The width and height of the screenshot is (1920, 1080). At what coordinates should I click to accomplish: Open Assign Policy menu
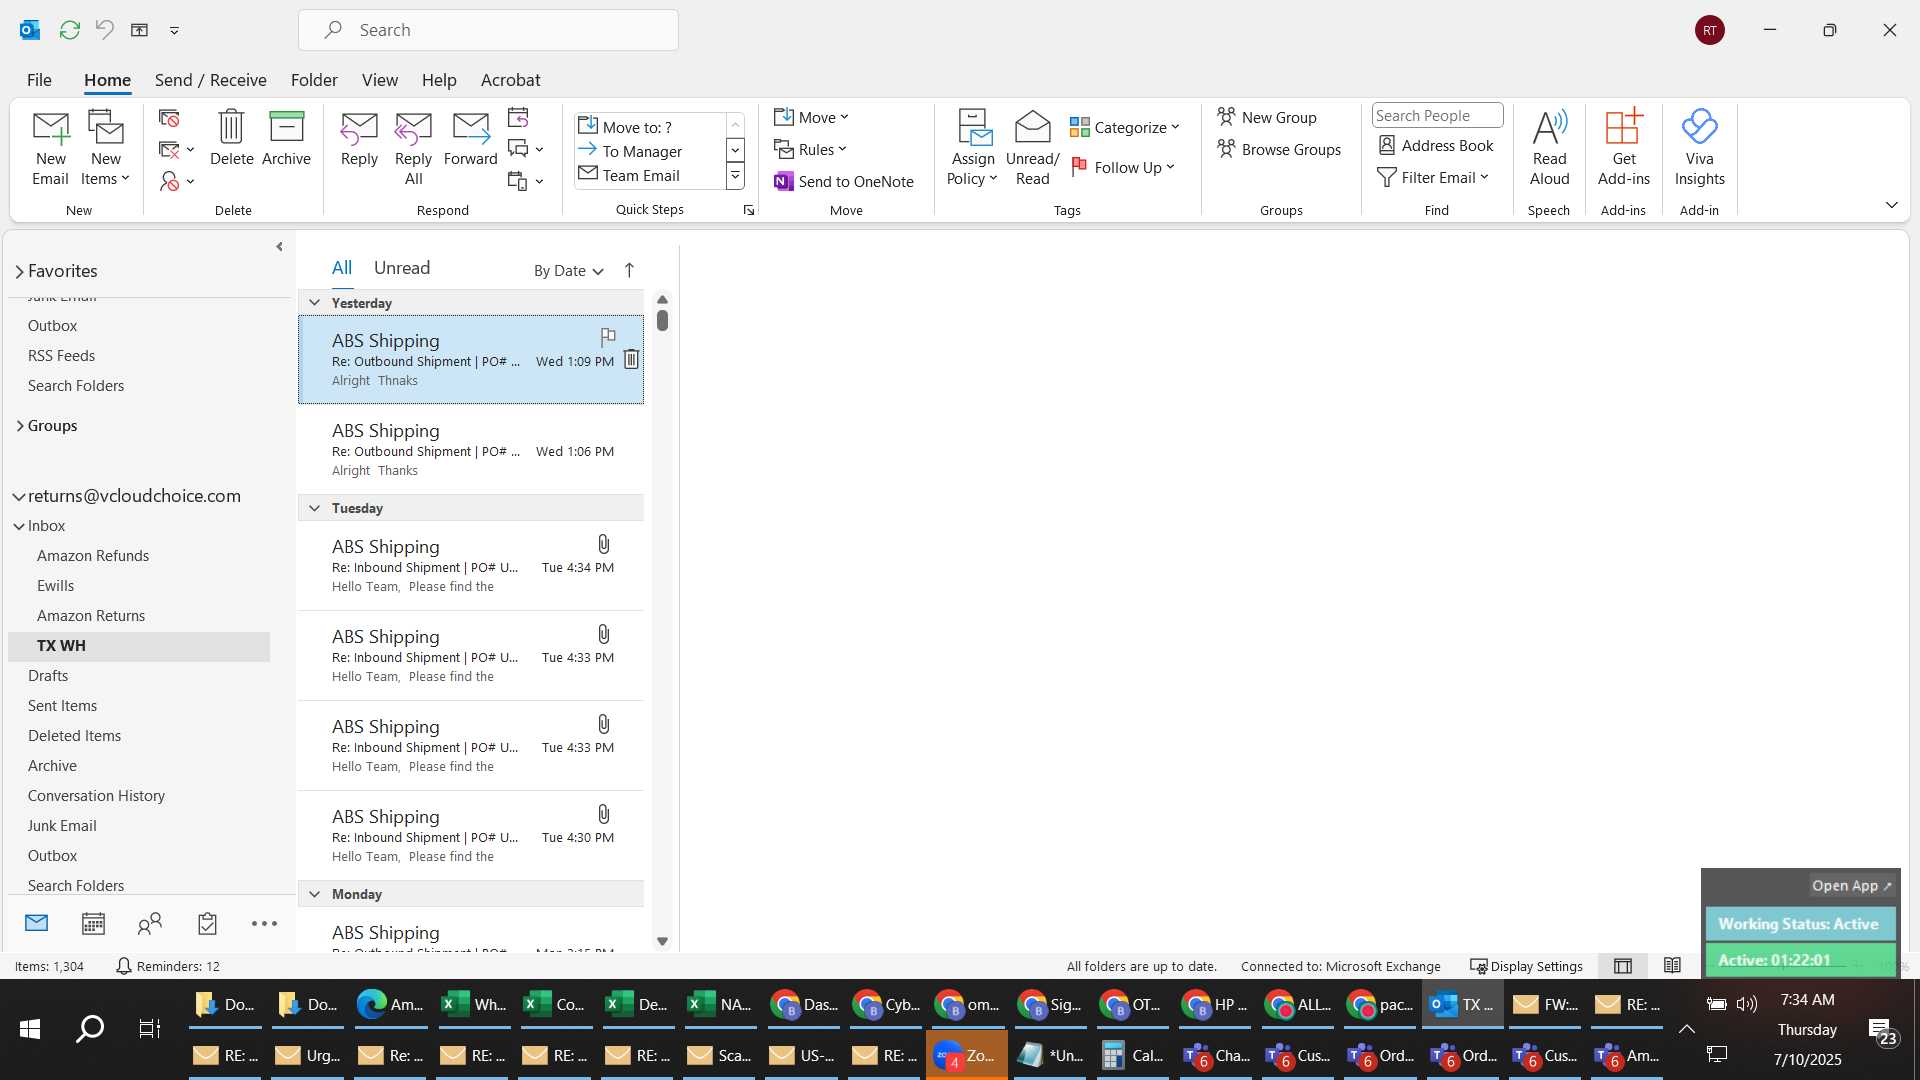pos(972,148)
